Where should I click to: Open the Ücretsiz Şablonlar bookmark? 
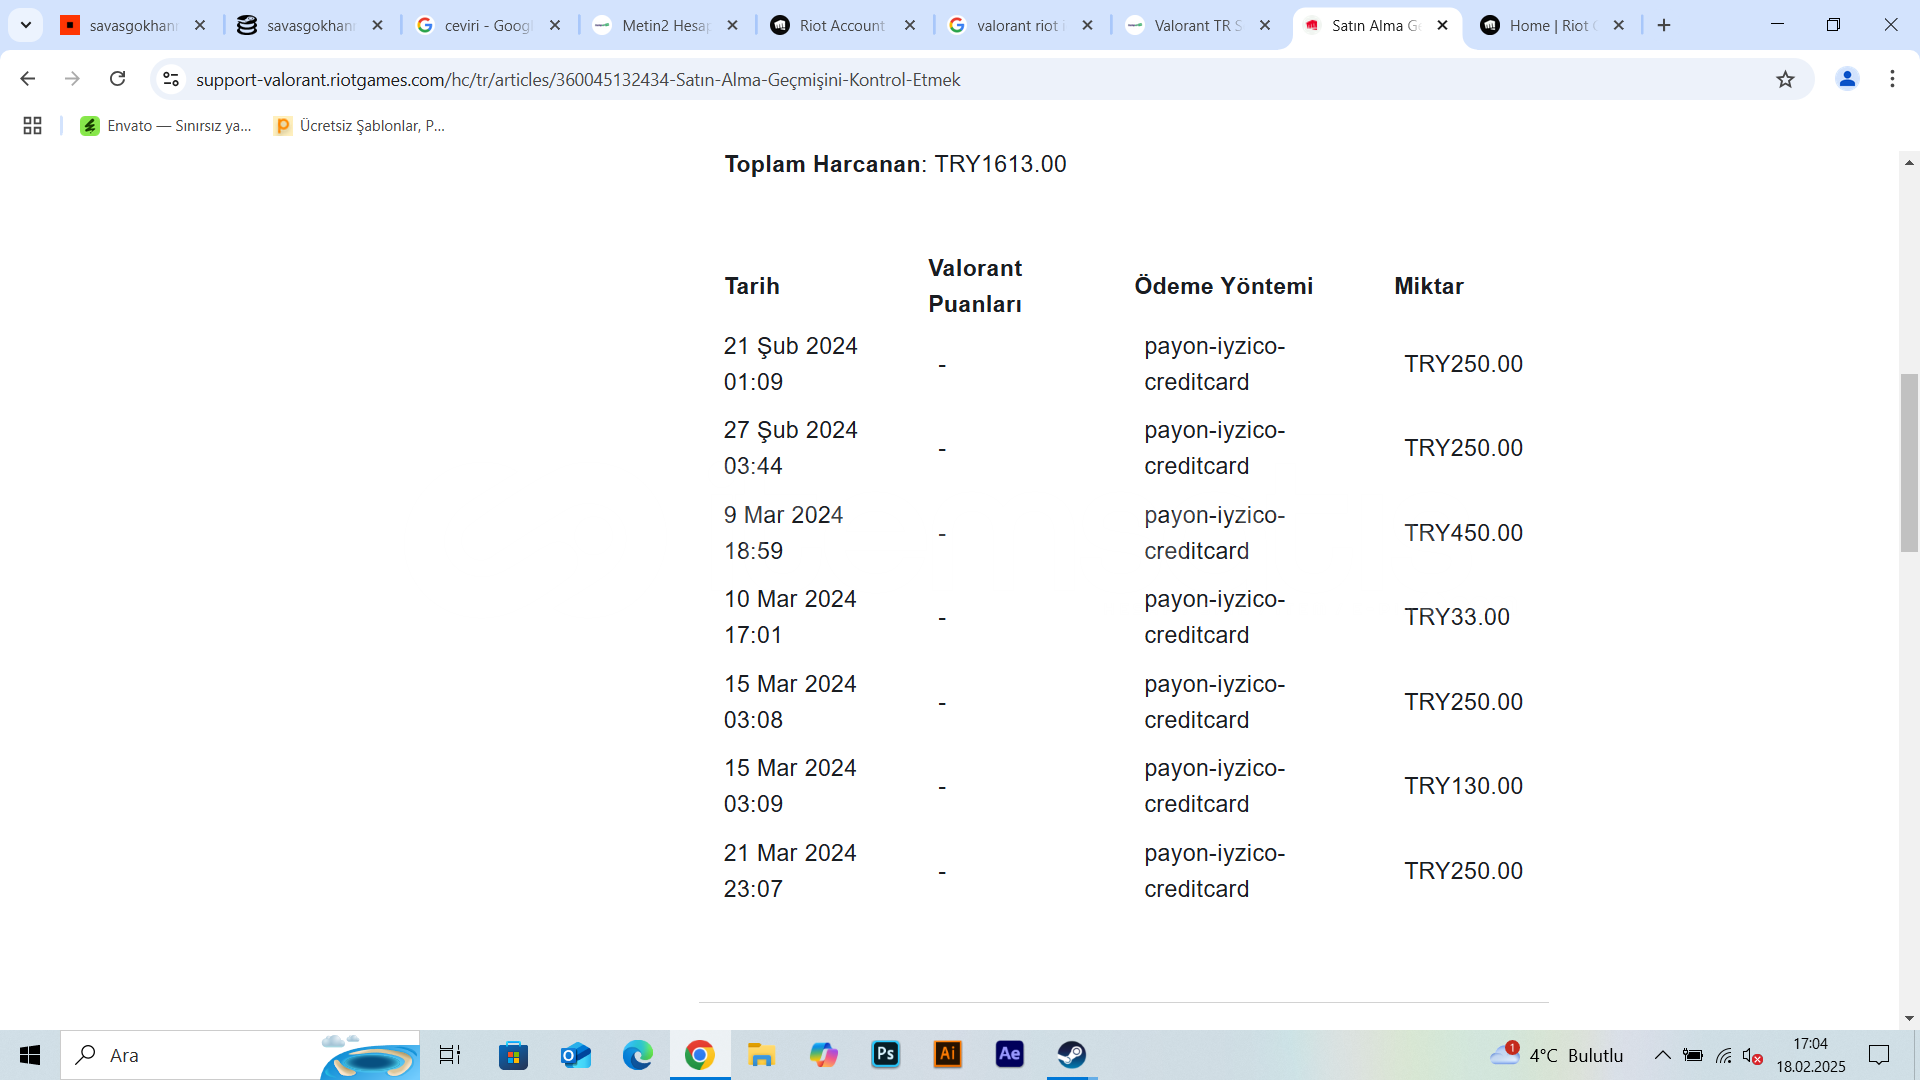tap(359, 125)
